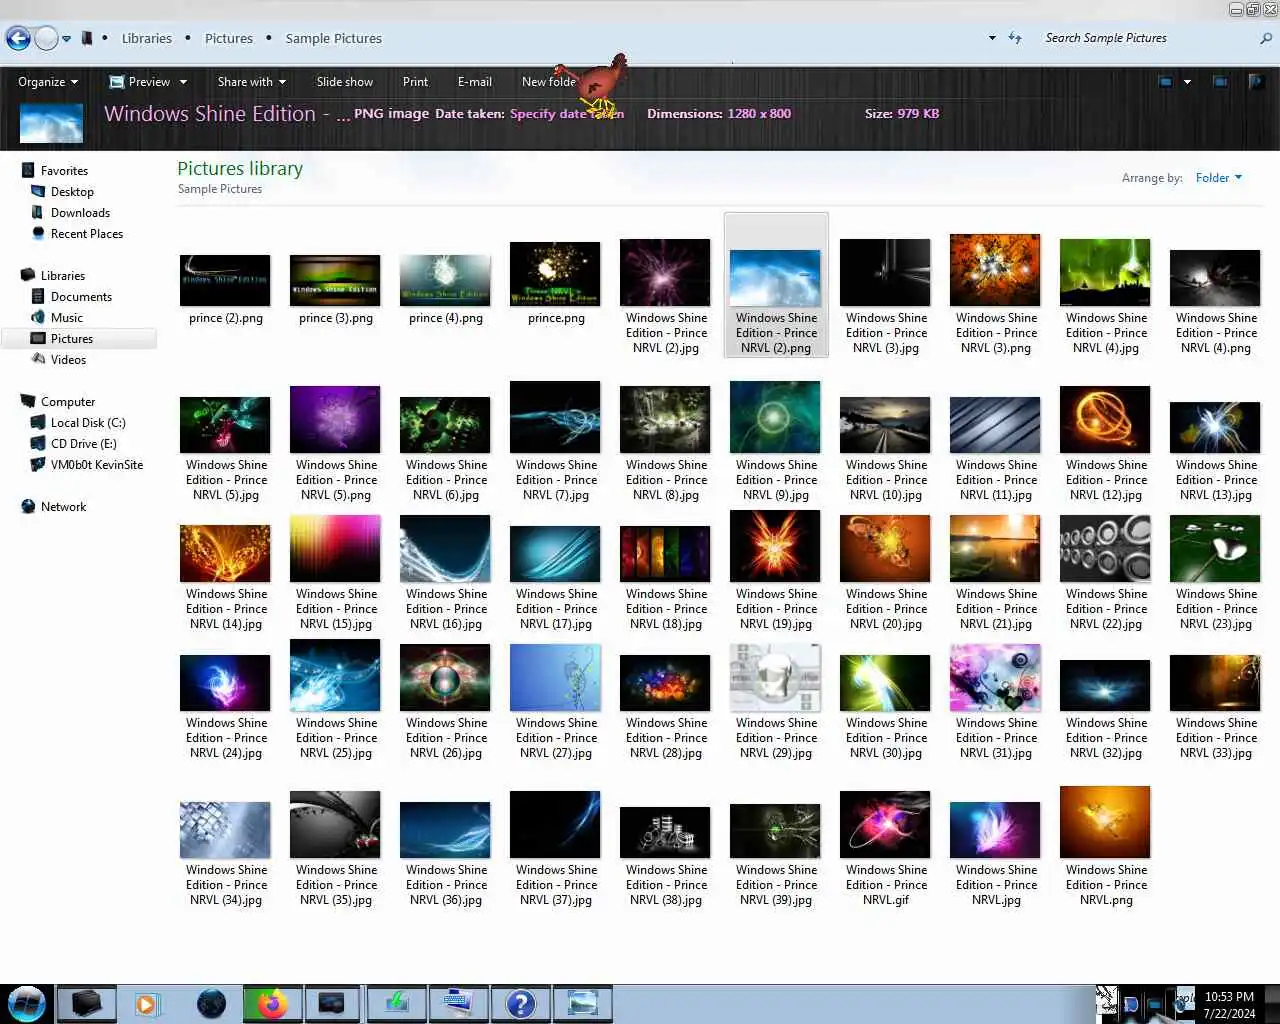The height and width of the screenshot is (1024, 1280).
Task: Open the view options dropdown arrow
Action: pos(1187,82)
